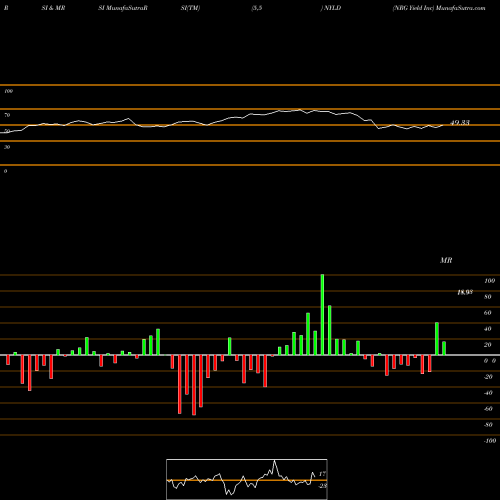Viewport: 500px width, 500px height.
Task: Click the -40 axis label on MR histogram
Action: tap(488, 393)
